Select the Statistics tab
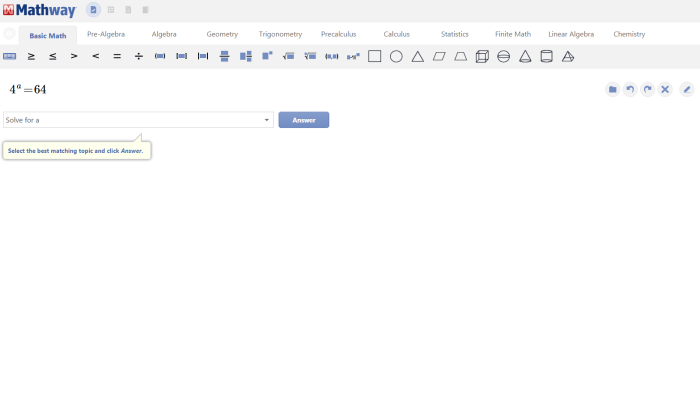The height and width of the screenshot is (394, 700). [454, 34]
